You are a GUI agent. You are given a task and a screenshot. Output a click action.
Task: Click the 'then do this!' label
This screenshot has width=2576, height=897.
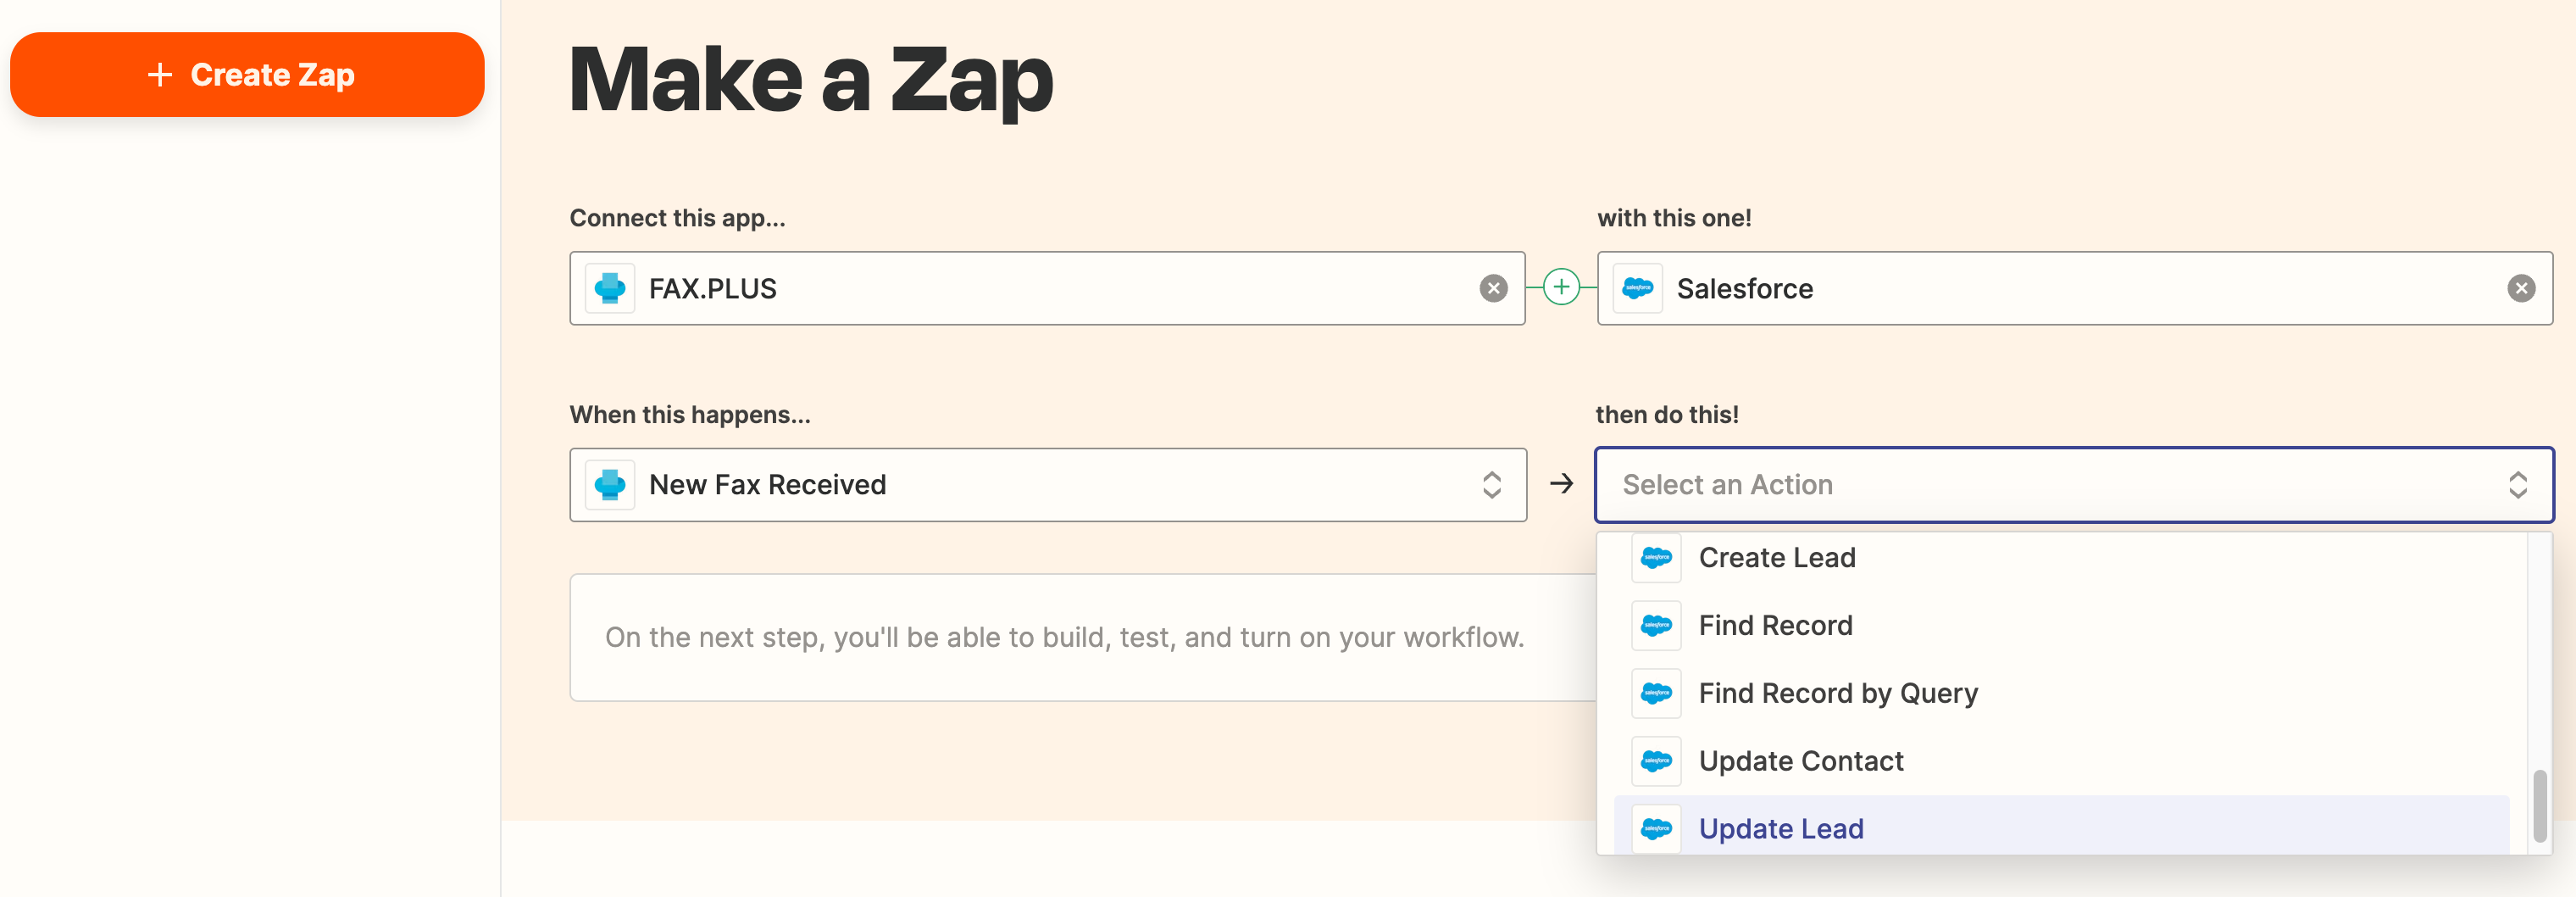1667,415
